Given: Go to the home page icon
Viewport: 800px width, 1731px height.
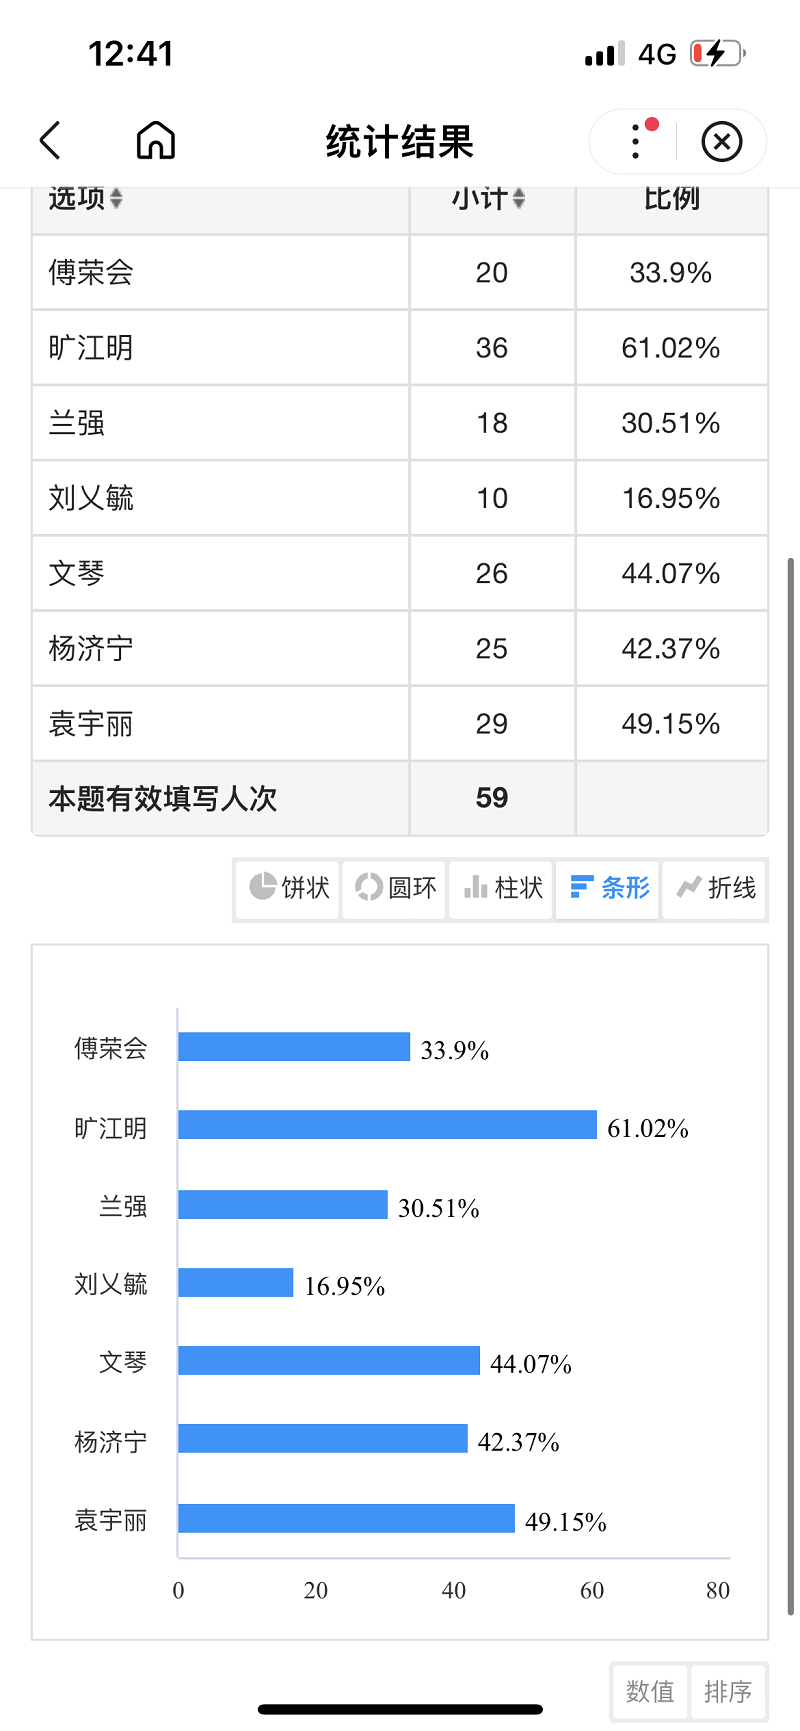Looking at the screenshot, I should (156, 141).
